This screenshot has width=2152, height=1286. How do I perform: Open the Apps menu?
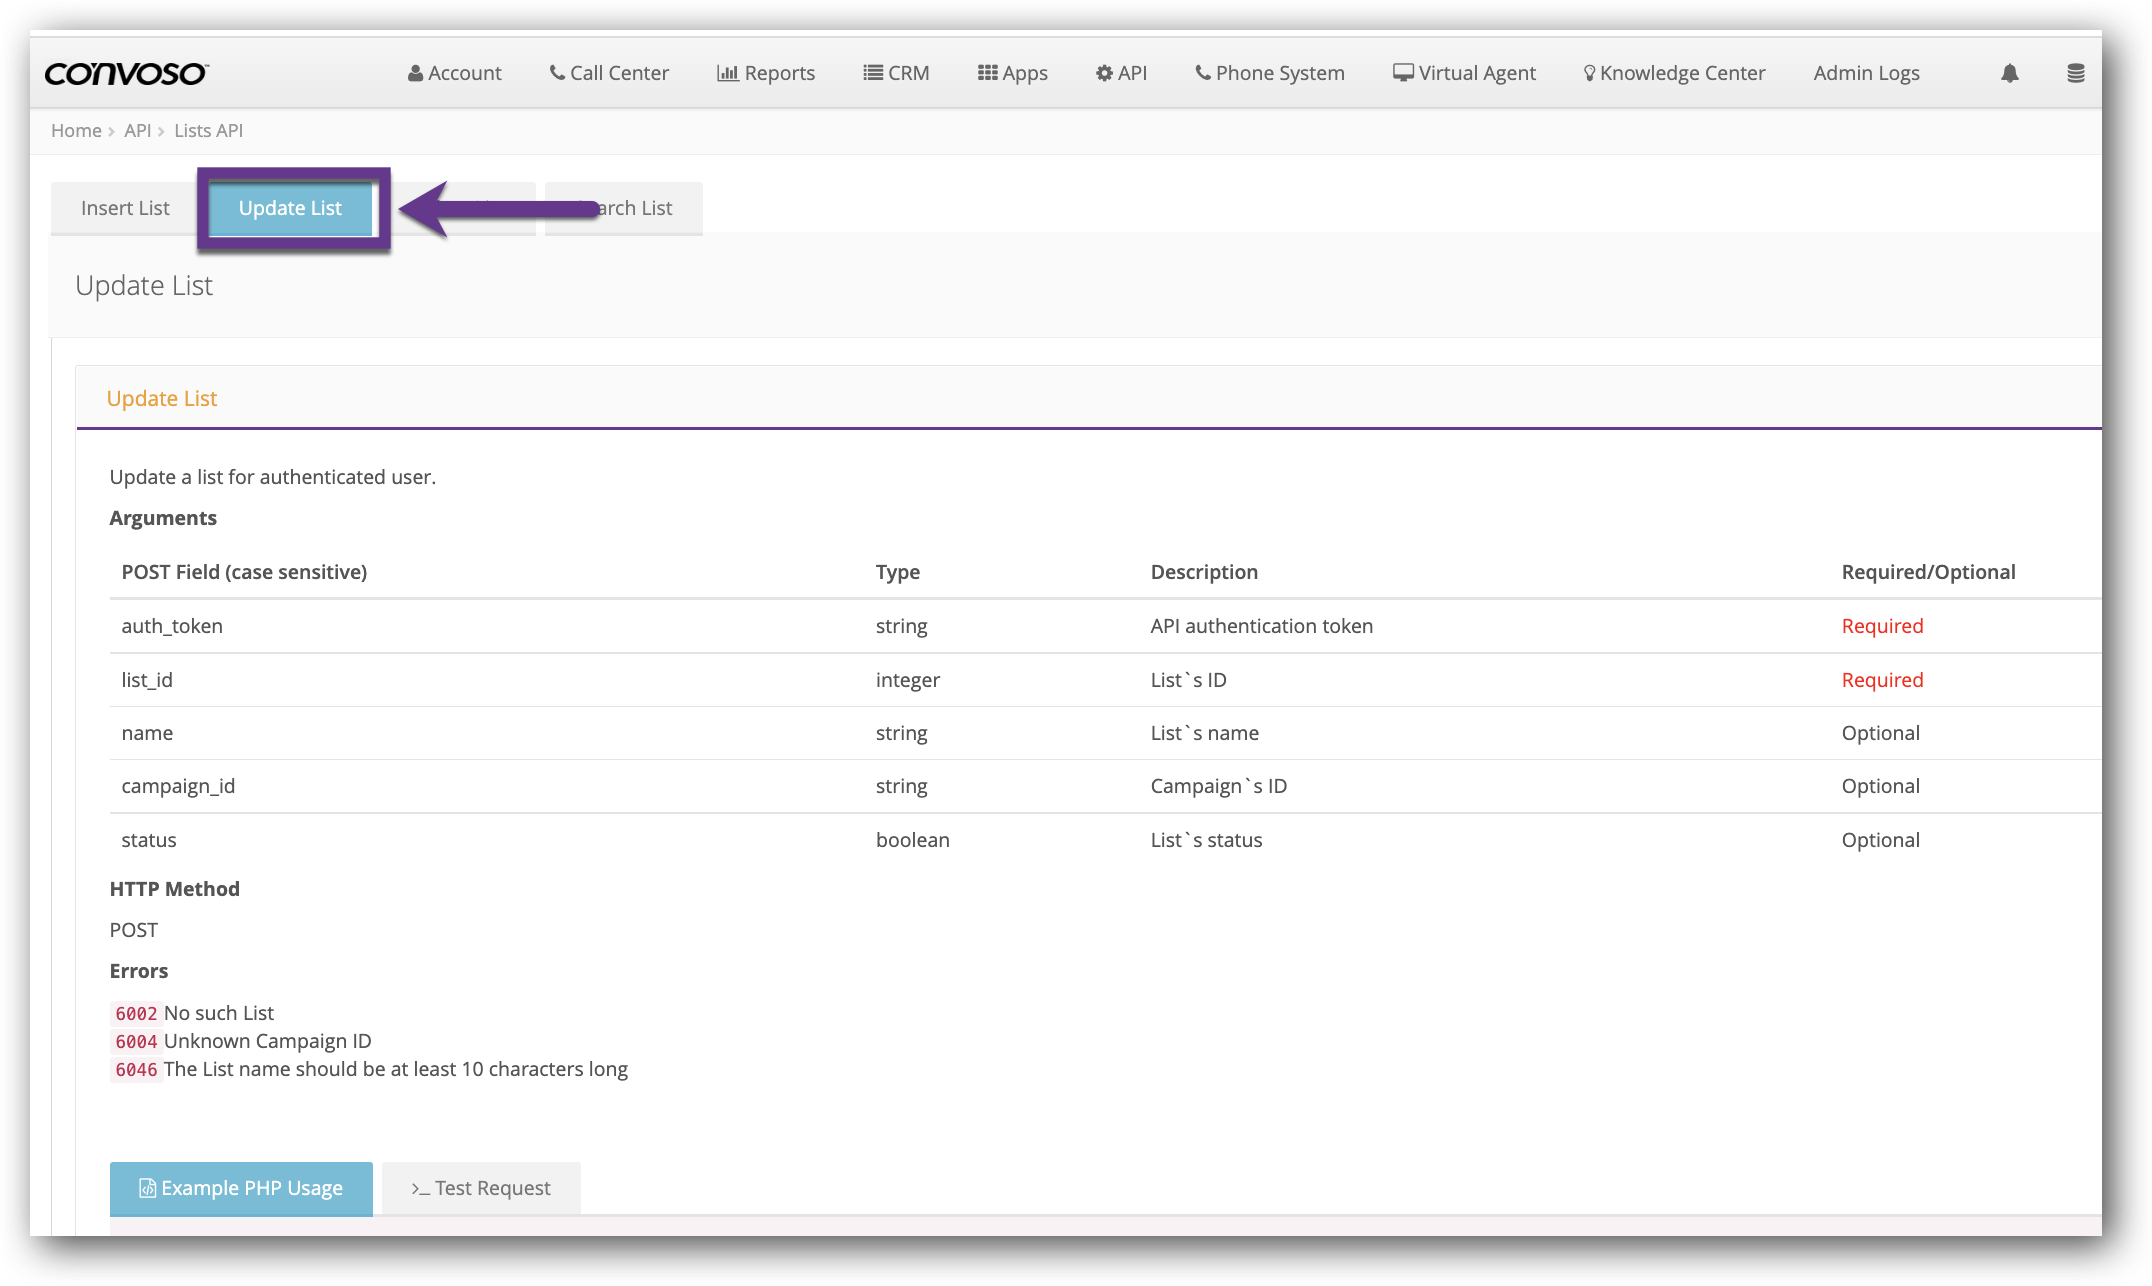tap(1013, 73)
